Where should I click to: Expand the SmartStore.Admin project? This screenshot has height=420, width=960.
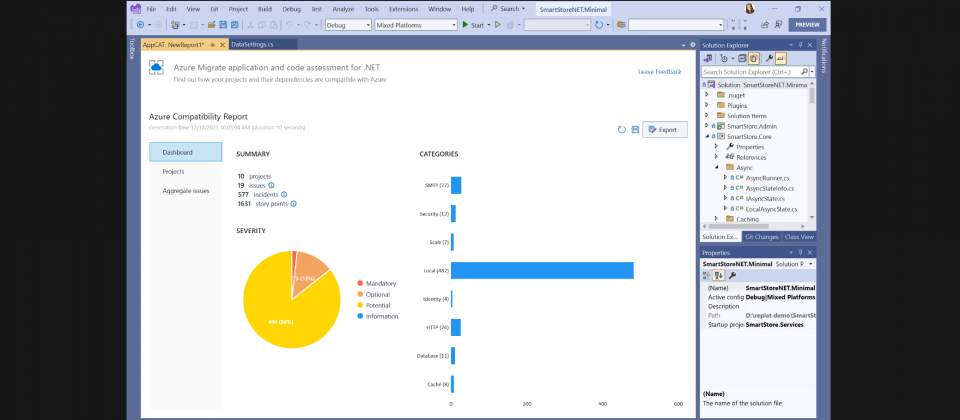(707, 126)
